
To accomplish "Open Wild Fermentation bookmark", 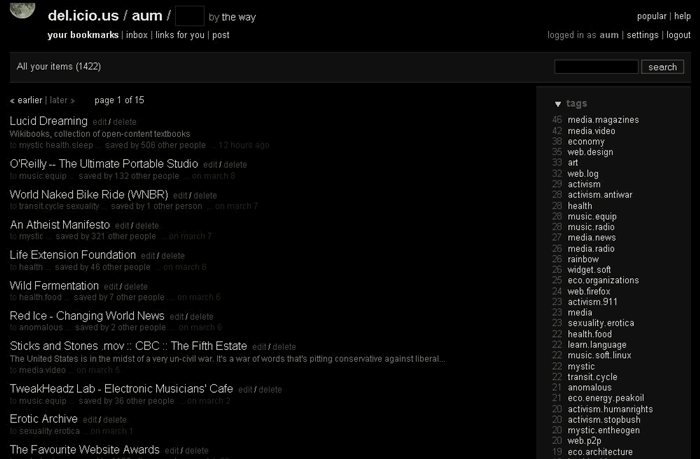I will (54, 286).
